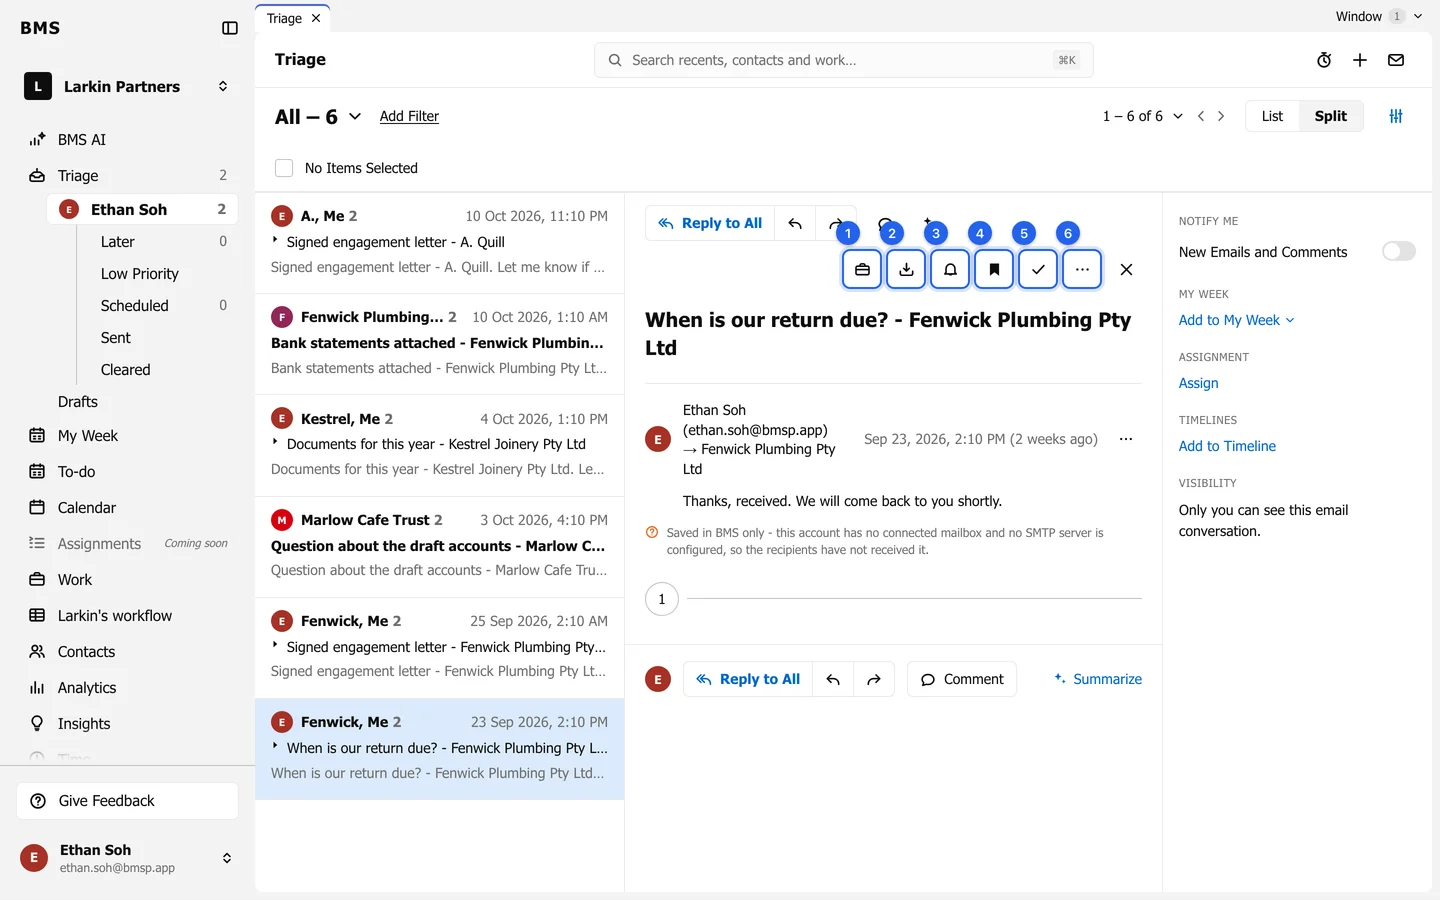Open more actions beside the checkmark icon
Screen dimensions: 1440x900
tap(1082, 269)
